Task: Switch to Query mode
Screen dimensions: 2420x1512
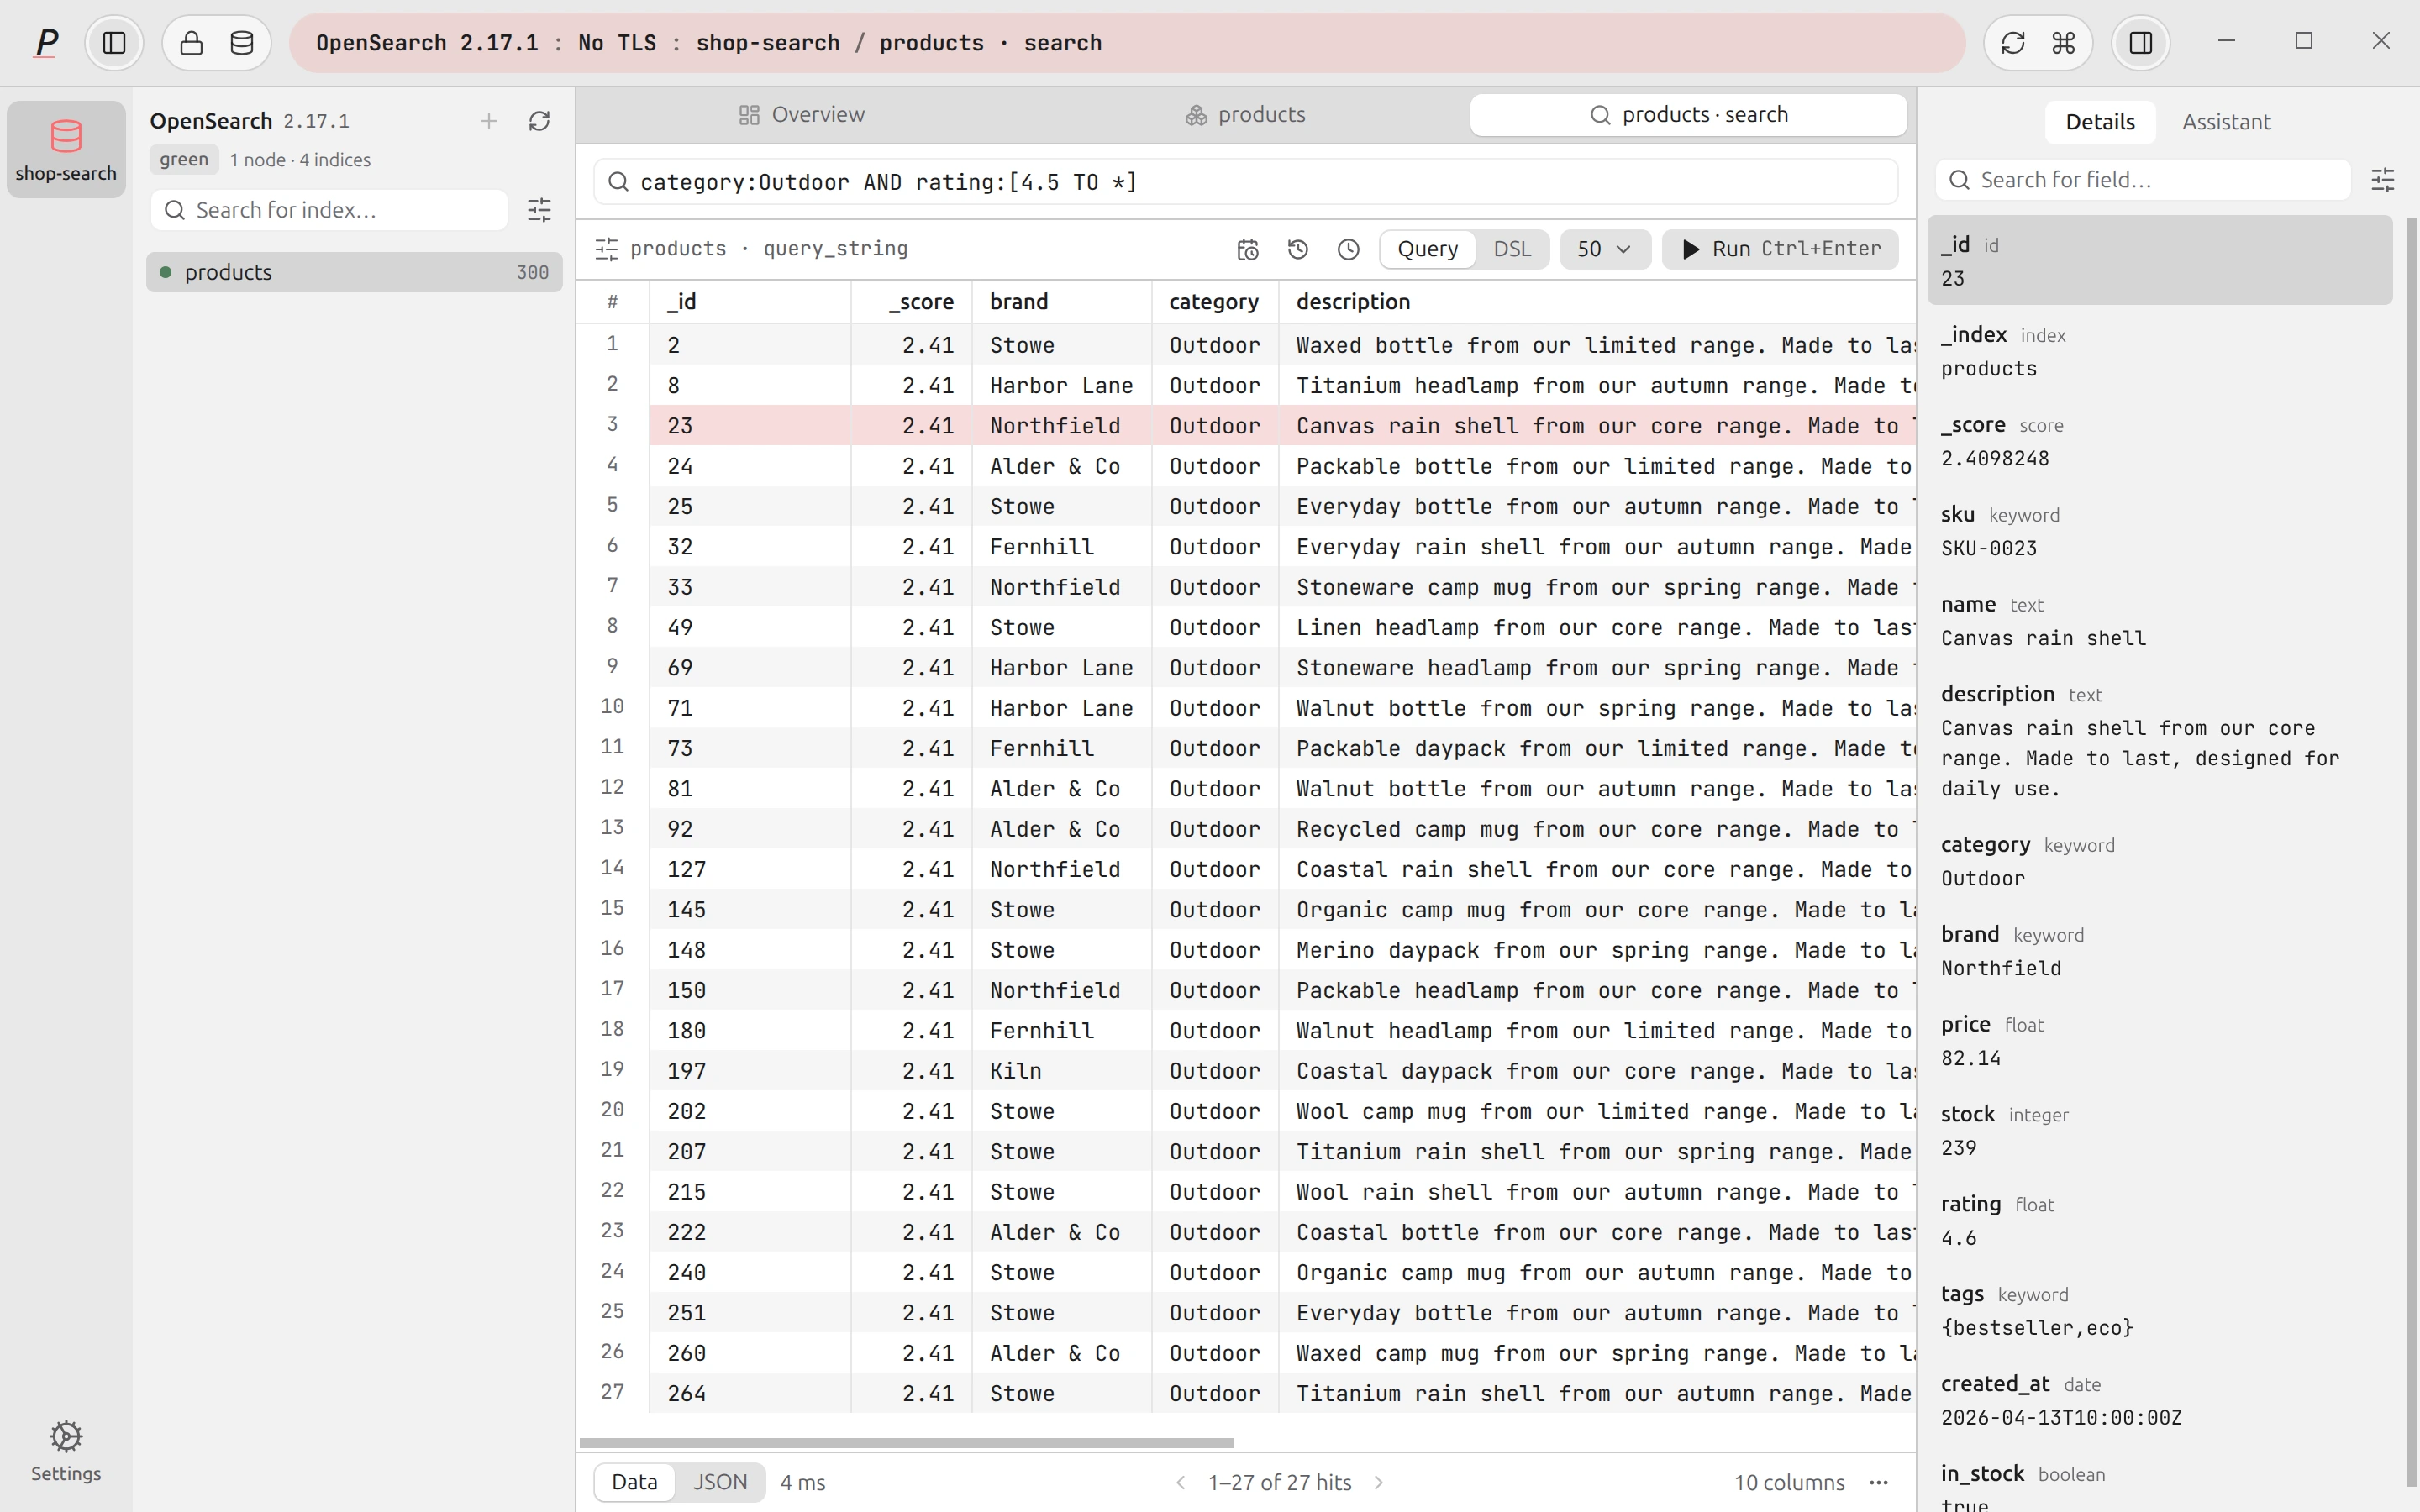Action: [x=1427, y=249]
